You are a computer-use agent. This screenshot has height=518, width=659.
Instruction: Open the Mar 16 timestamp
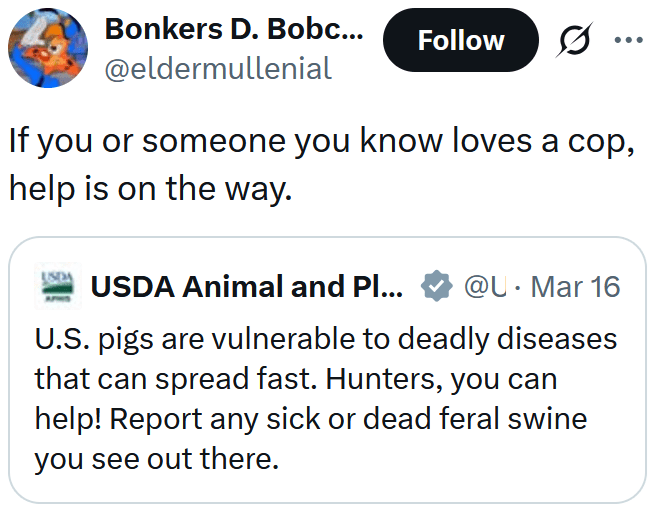click(575, 287)
